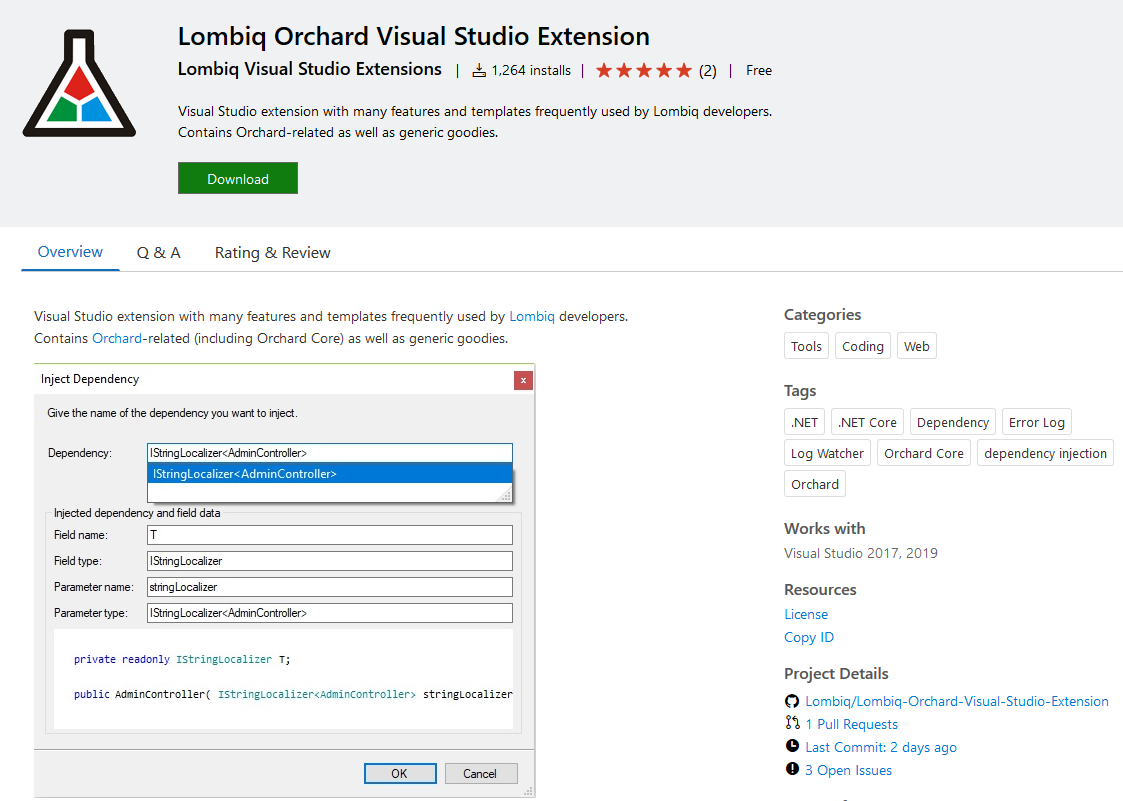Image resolution: width=1123 pixels, height=801 pixels.
Task: Click the Free price label
Action: click(x=759, y=70)
